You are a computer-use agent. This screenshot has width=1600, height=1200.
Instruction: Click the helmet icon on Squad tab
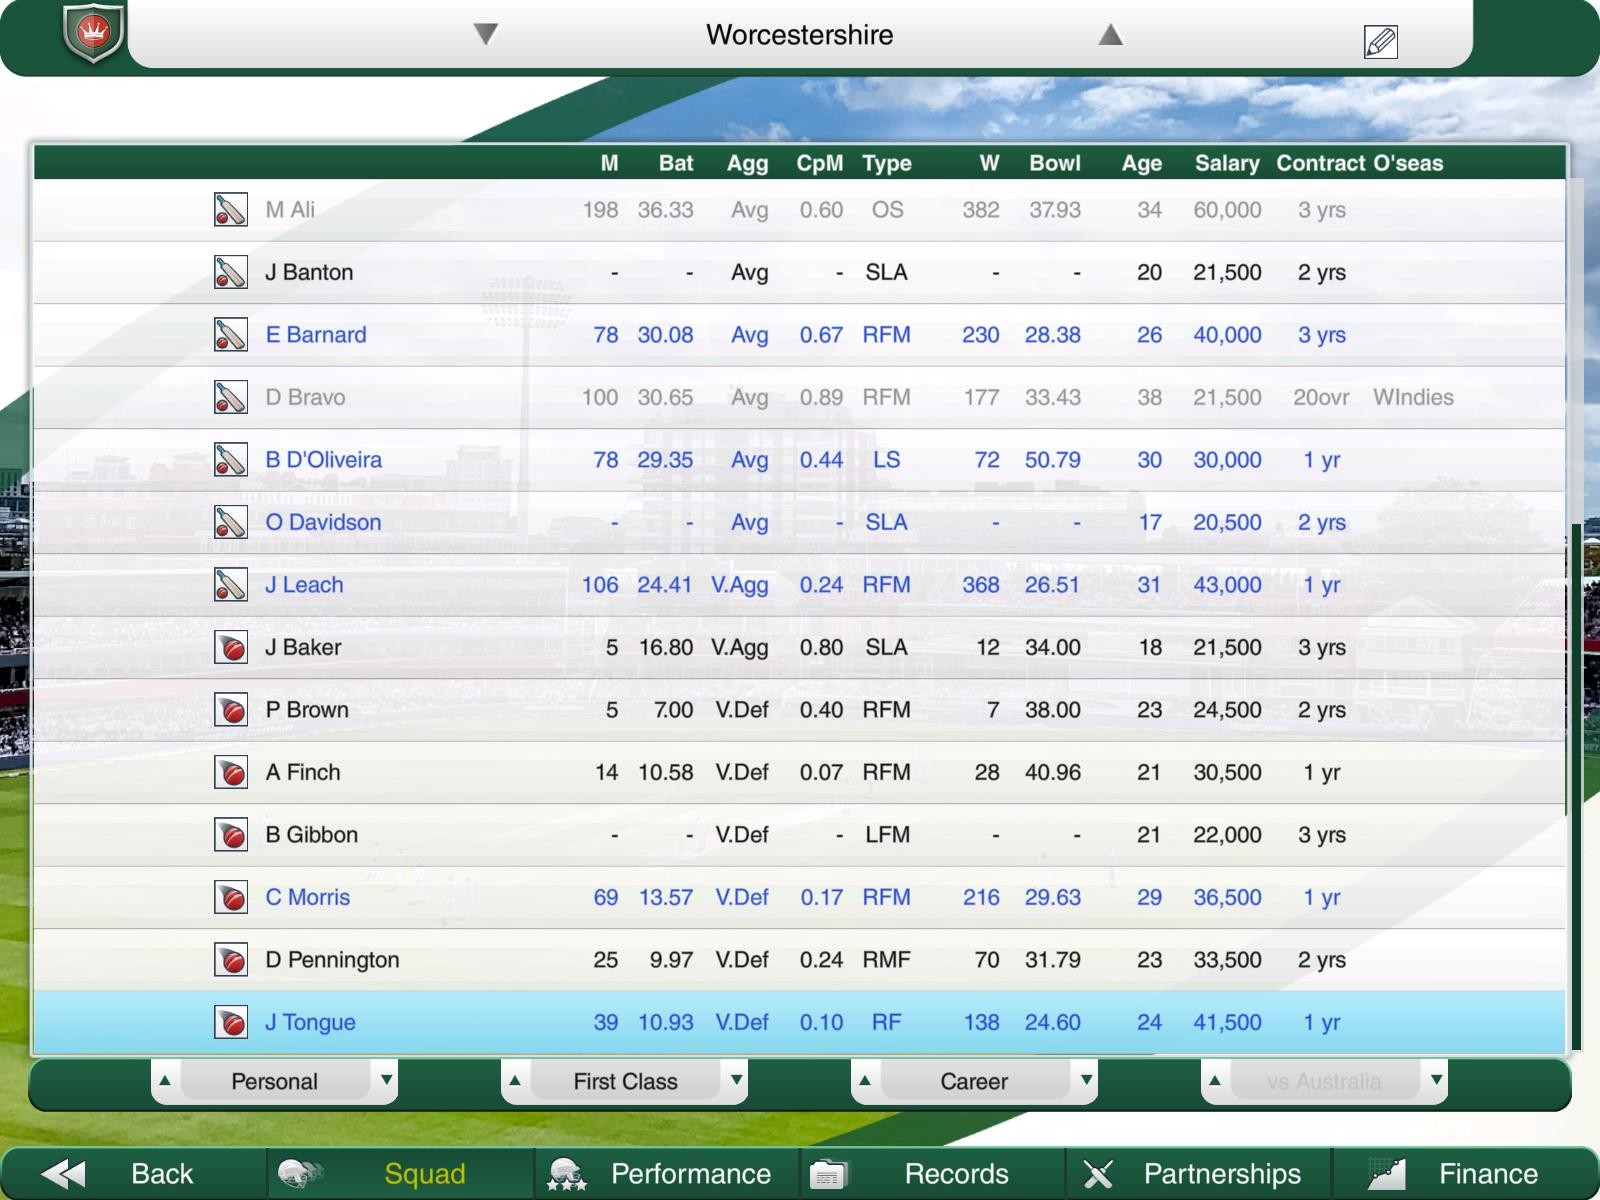pyautogui.click(x=300, y=1174)
